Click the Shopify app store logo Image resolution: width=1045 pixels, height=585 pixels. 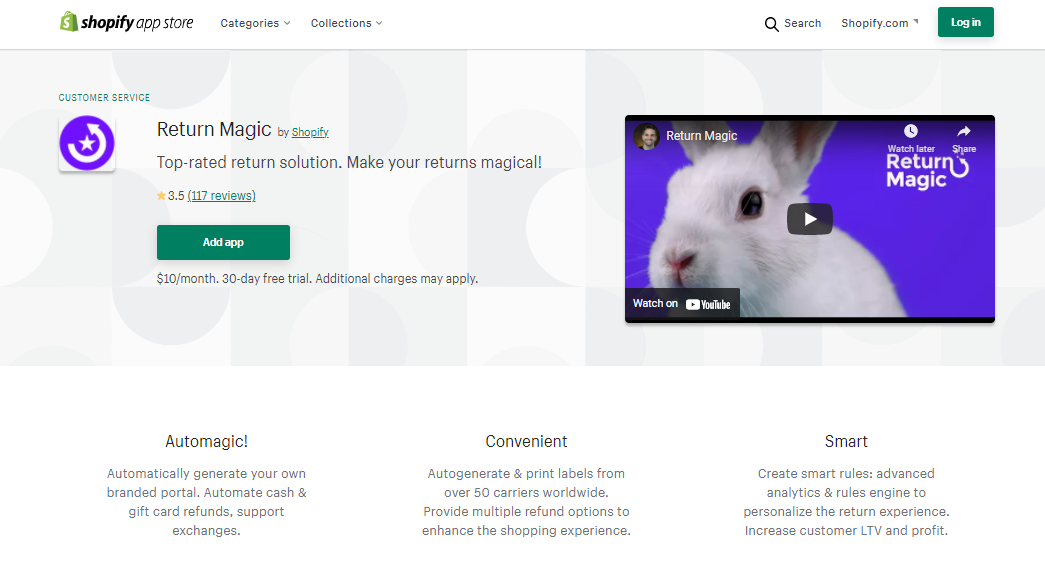[x=127, y=23]
